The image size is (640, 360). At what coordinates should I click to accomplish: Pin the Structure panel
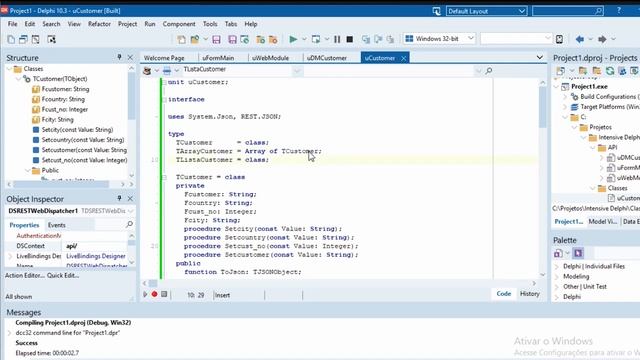point(119,57)
